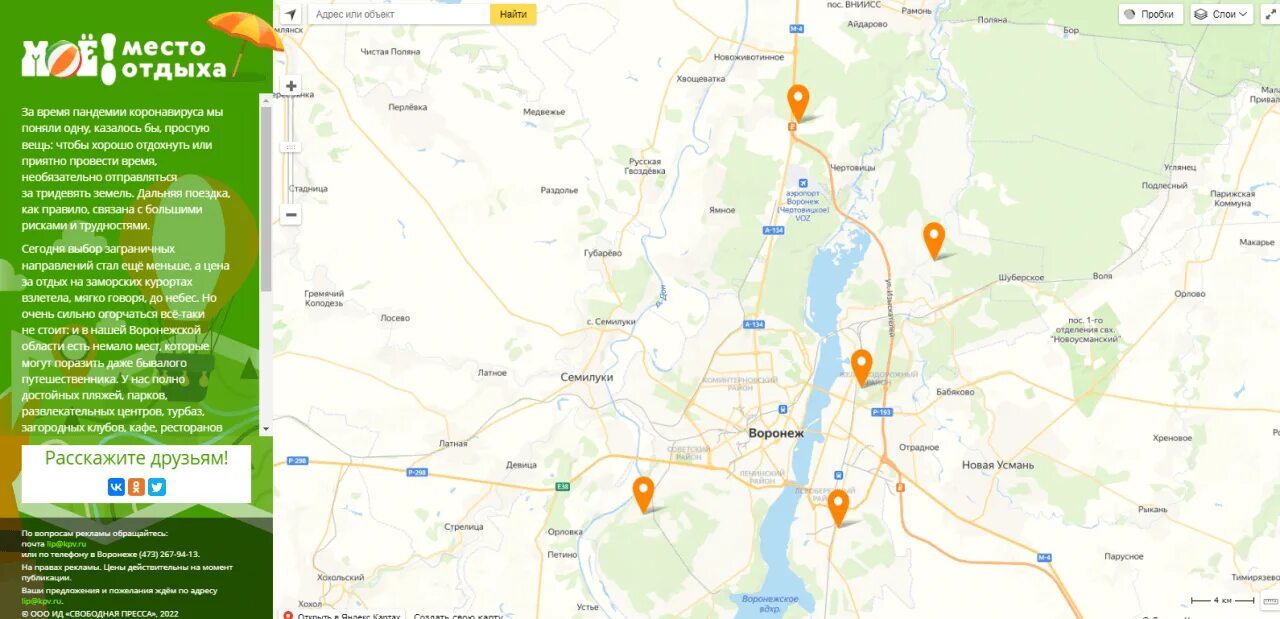Select the orange marker south of Voronezh
Image resolution: width=1280 pixels, height=619 pixels.
coord(838,508)
